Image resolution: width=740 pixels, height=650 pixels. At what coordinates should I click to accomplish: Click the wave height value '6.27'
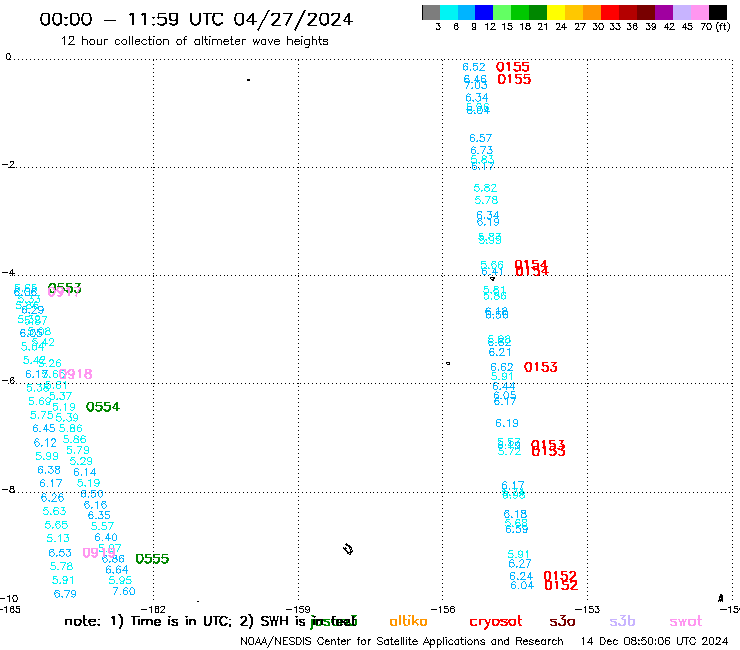click(x=520, y=564)
